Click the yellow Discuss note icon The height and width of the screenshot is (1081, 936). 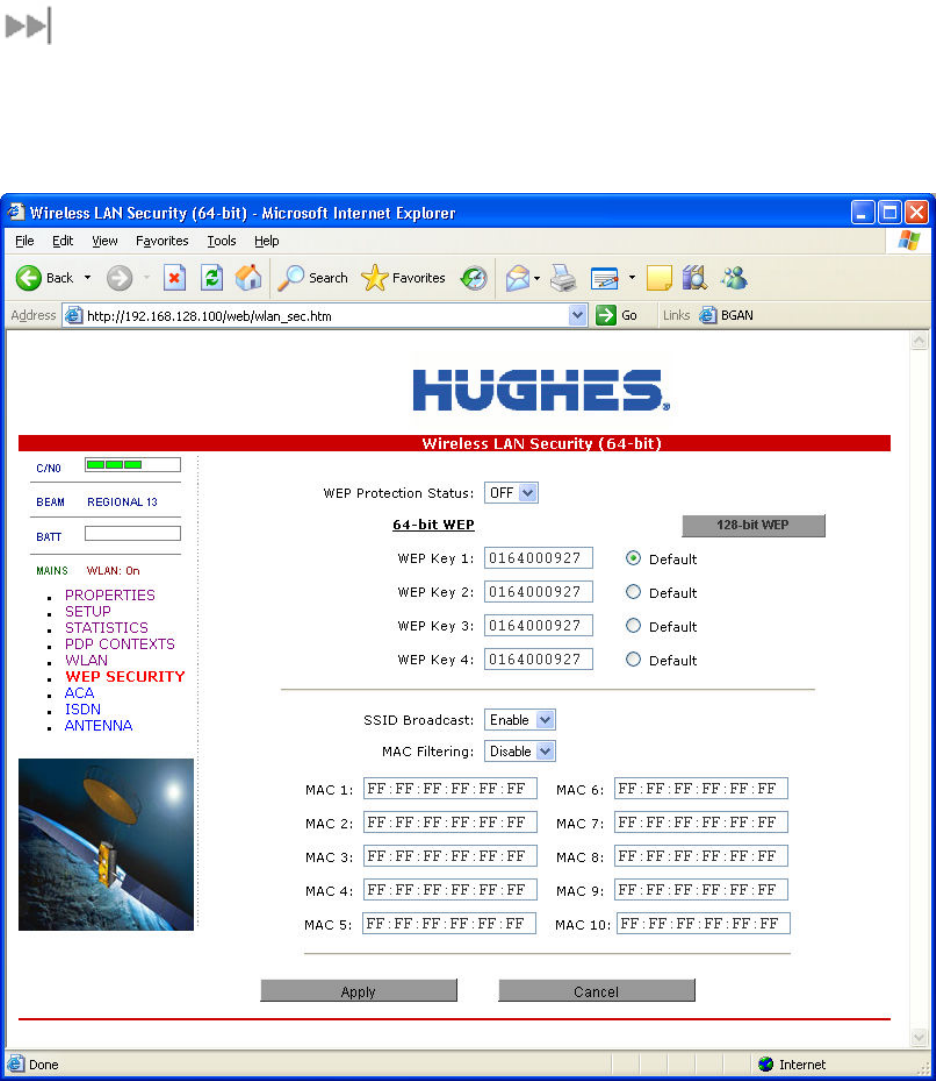coord(659,278)
